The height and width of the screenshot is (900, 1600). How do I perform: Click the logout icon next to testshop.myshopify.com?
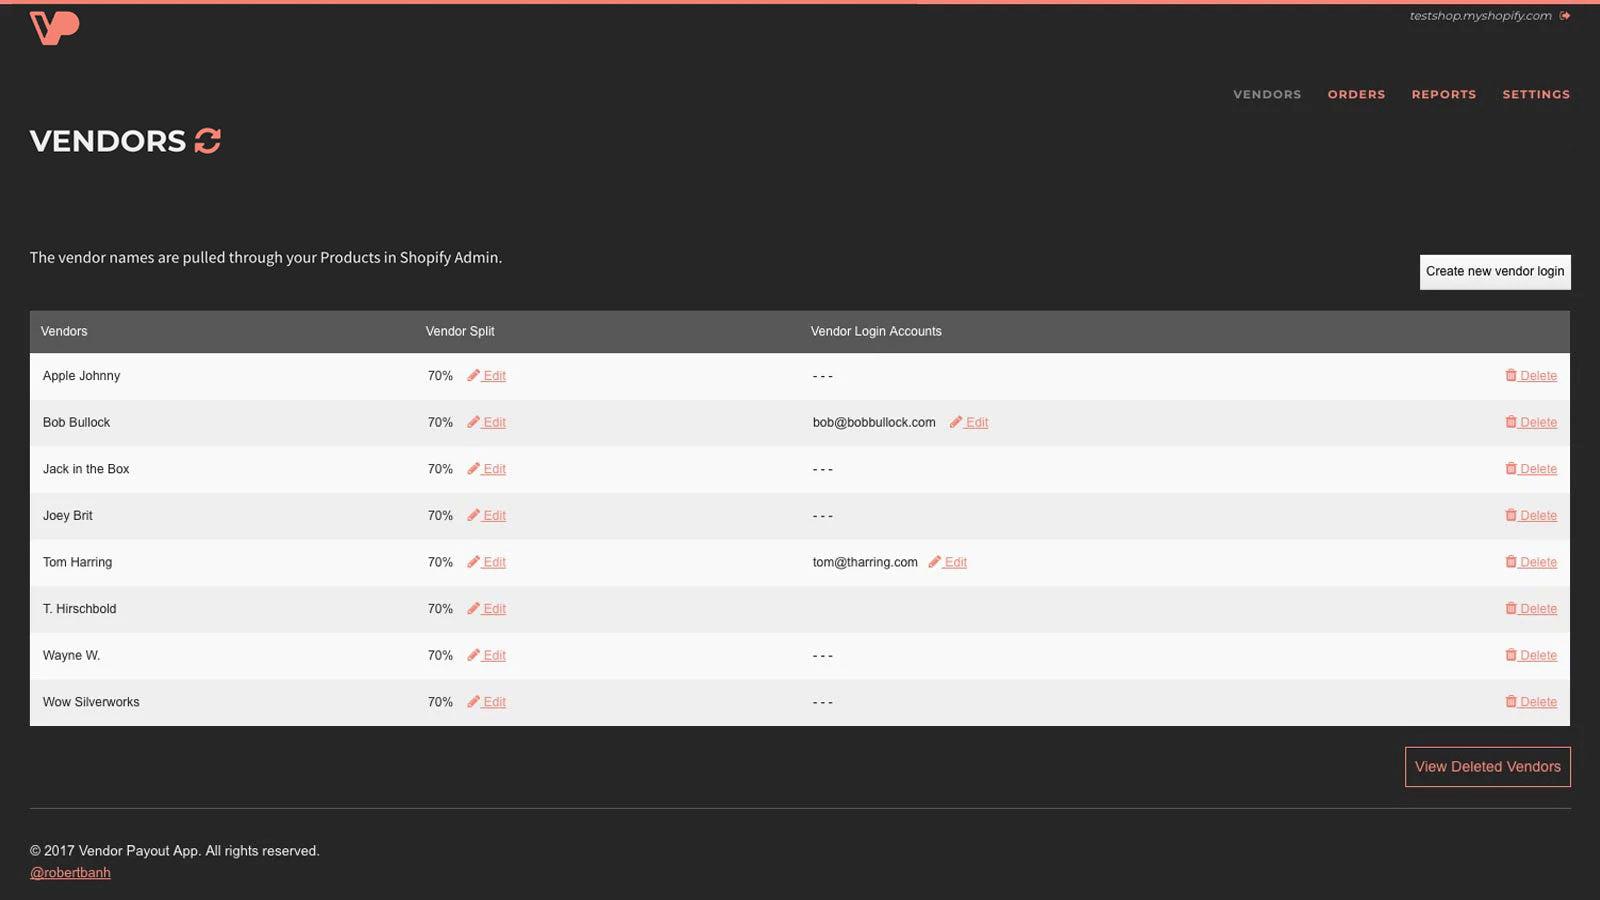[x=1563, y=16]
